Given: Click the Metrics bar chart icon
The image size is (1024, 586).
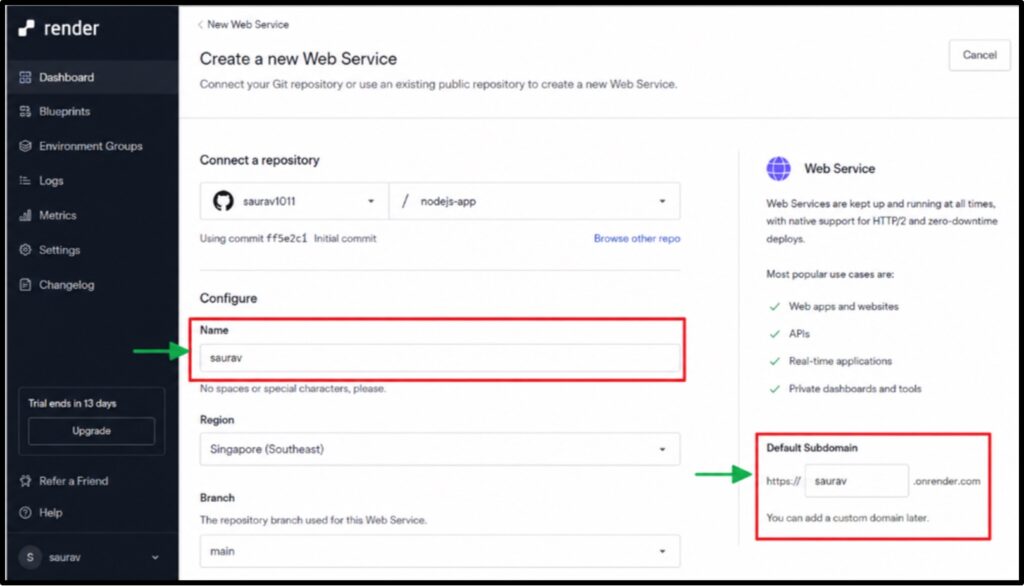Looking at the screenshot, I should [25, 215].
